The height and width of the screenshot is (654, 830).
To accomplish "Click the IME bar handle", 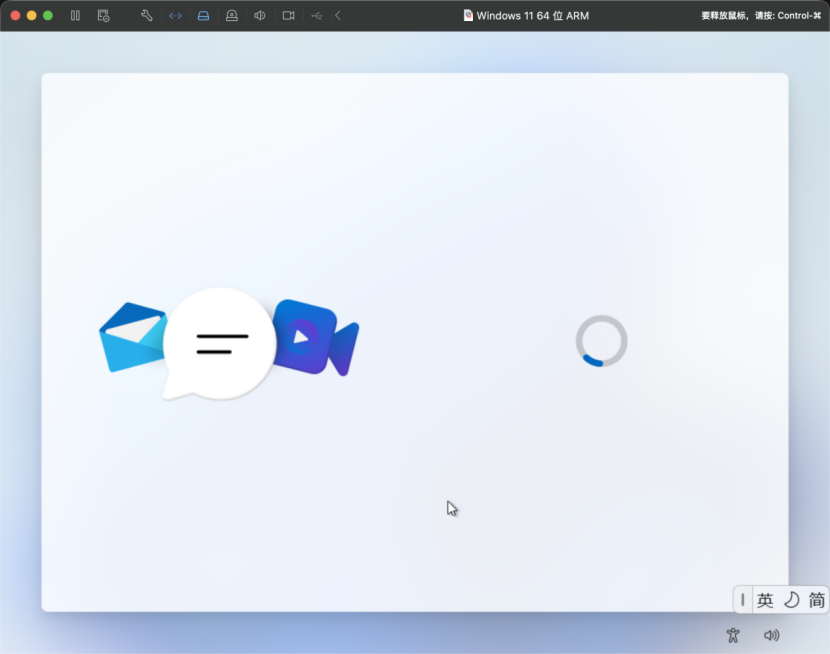I will 743,600.
